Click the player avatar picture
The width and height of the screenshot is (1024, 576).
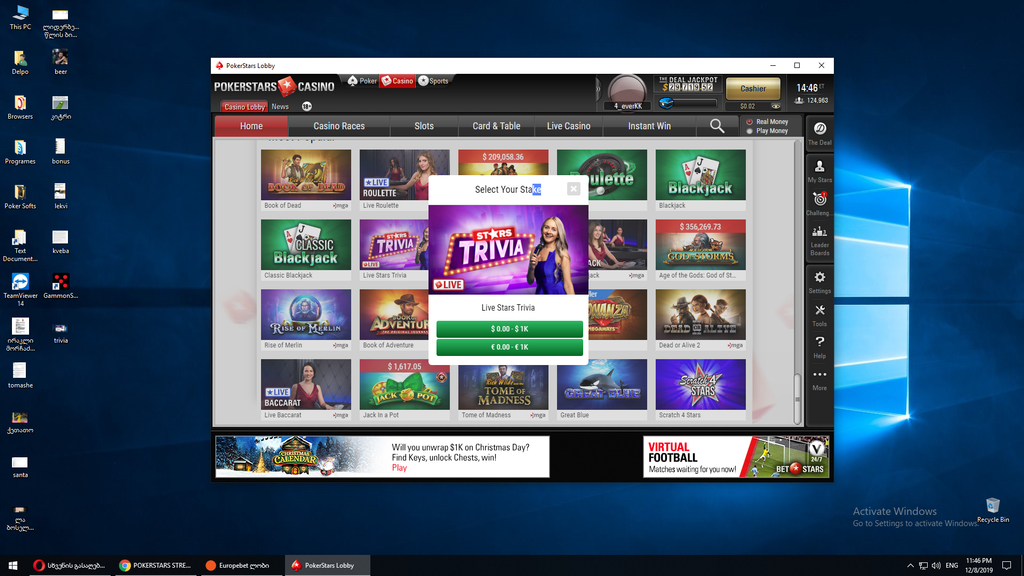627,90
